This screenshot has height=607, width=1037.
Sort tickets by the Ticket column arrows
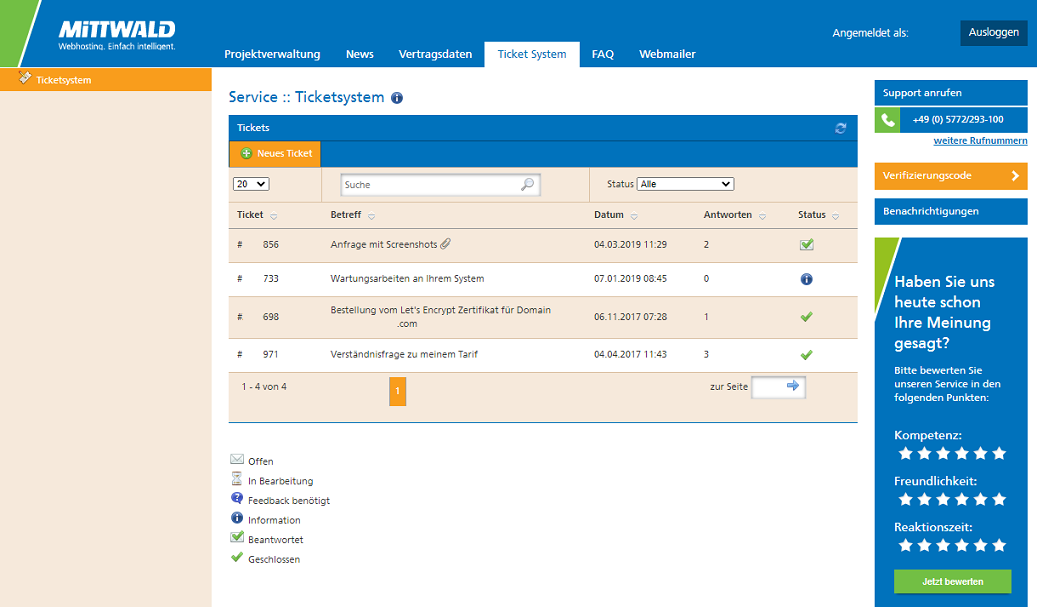click(274, 216)
